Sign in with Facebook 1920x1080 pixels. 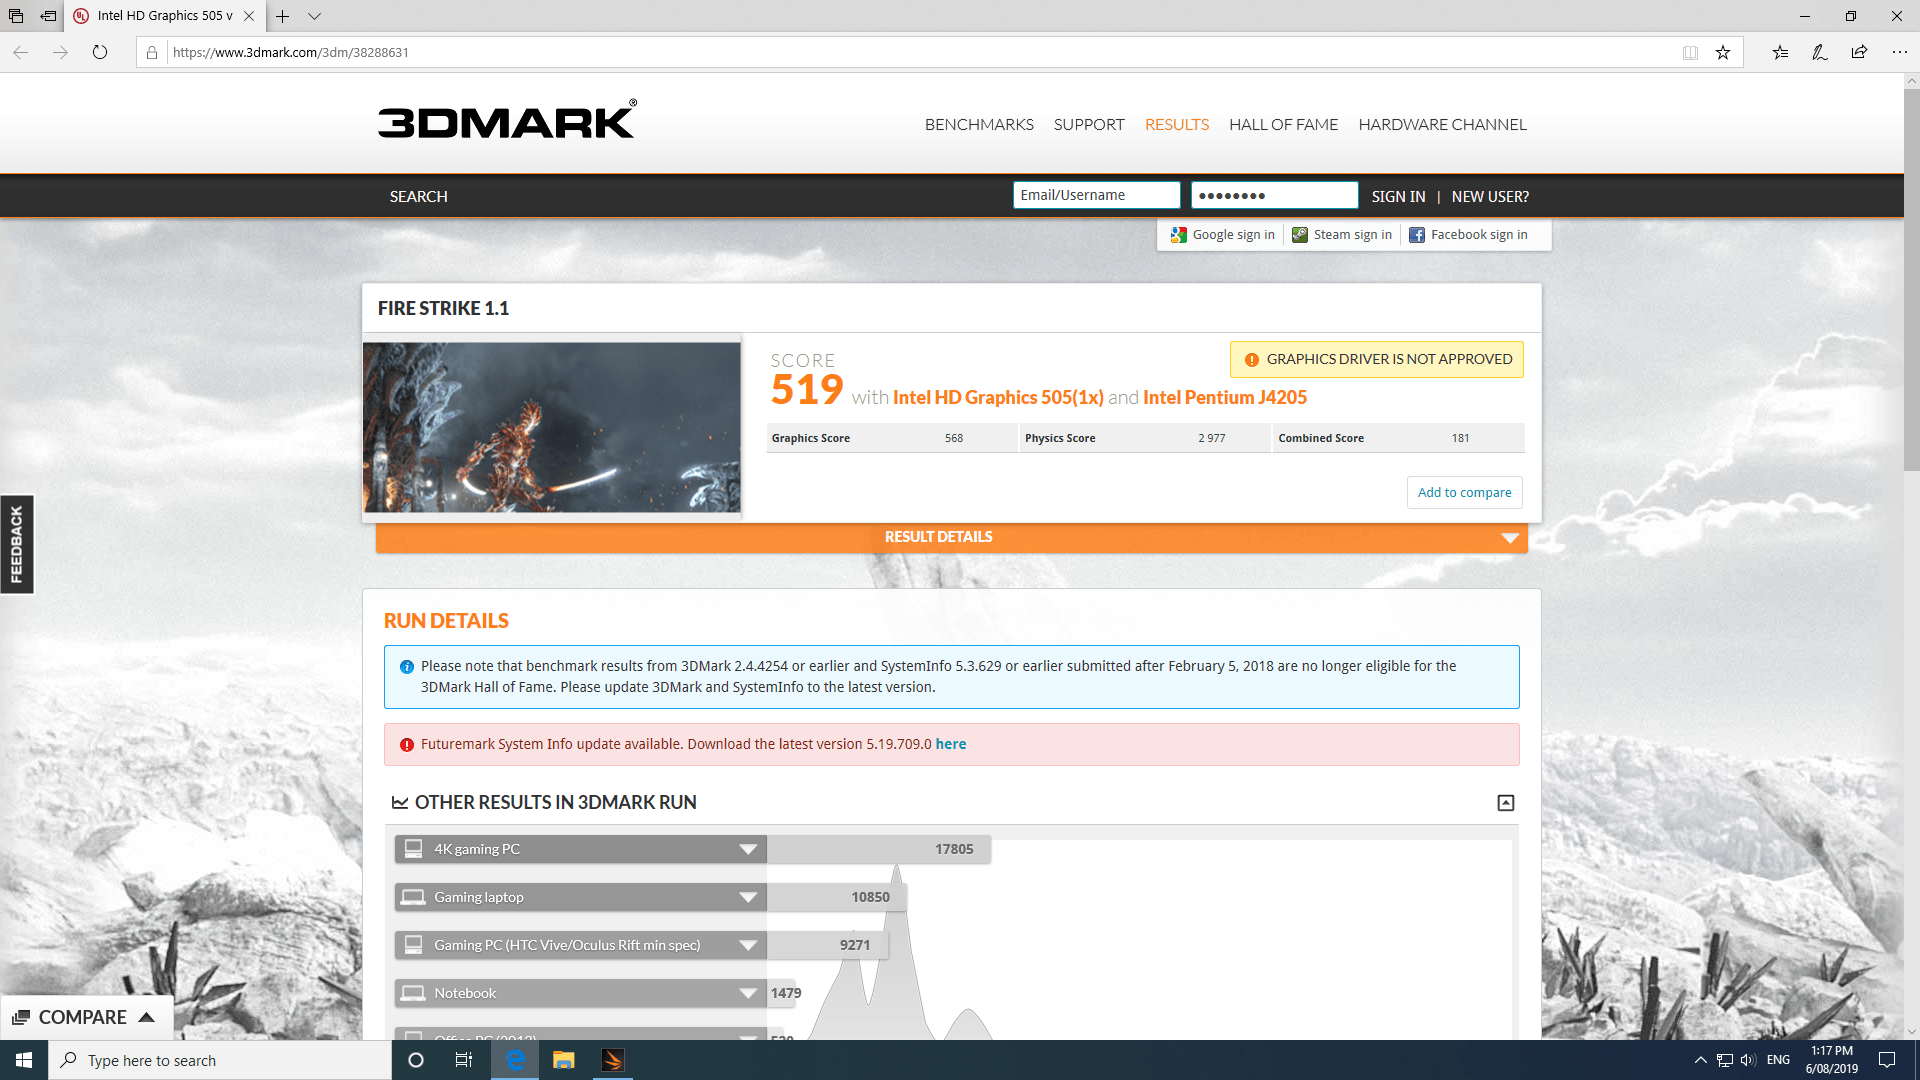click(x=1468, y=235)
